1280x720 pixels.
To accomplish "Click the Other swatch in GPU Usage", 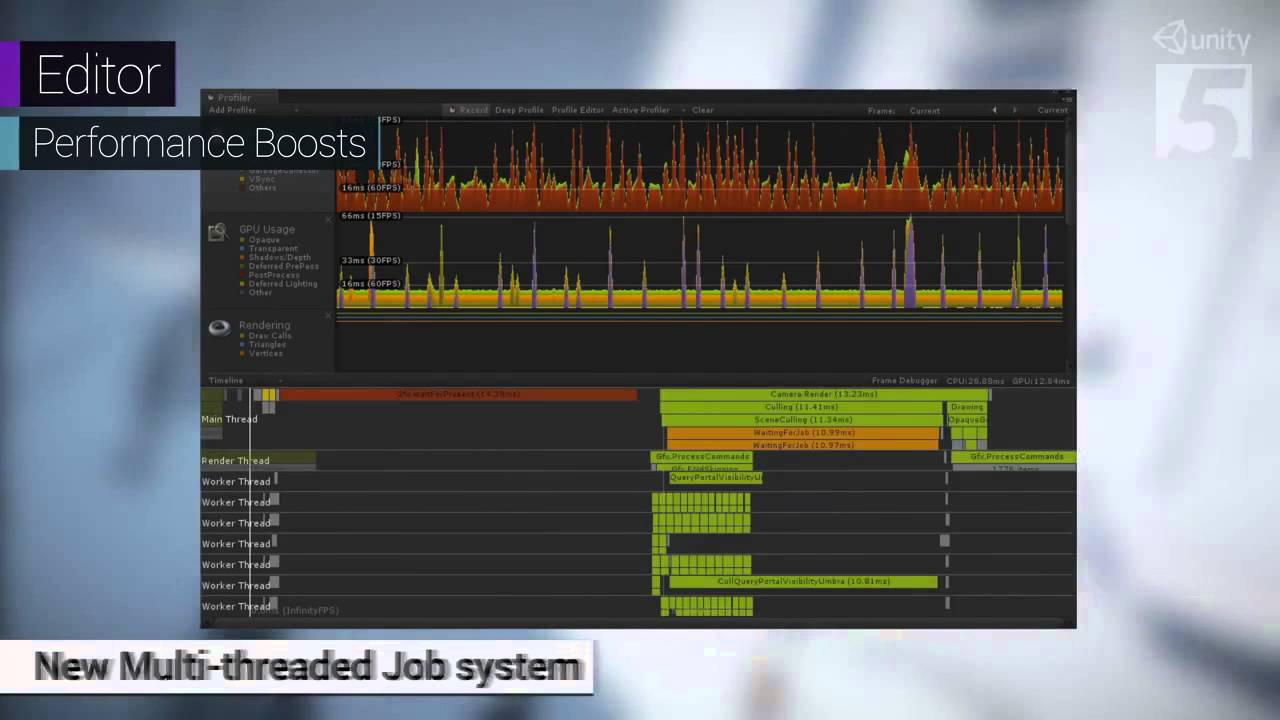I will coord(242,293).
